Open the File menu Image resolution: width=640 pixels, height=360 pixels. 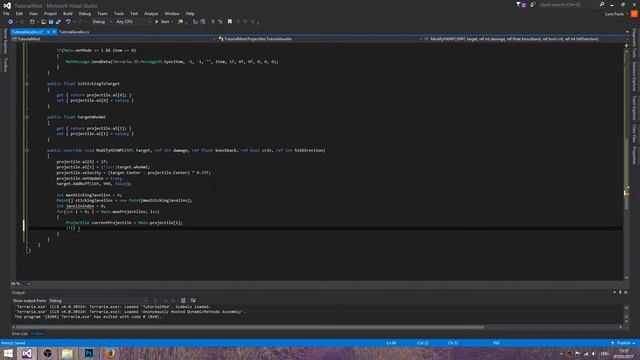pos(6,13)
